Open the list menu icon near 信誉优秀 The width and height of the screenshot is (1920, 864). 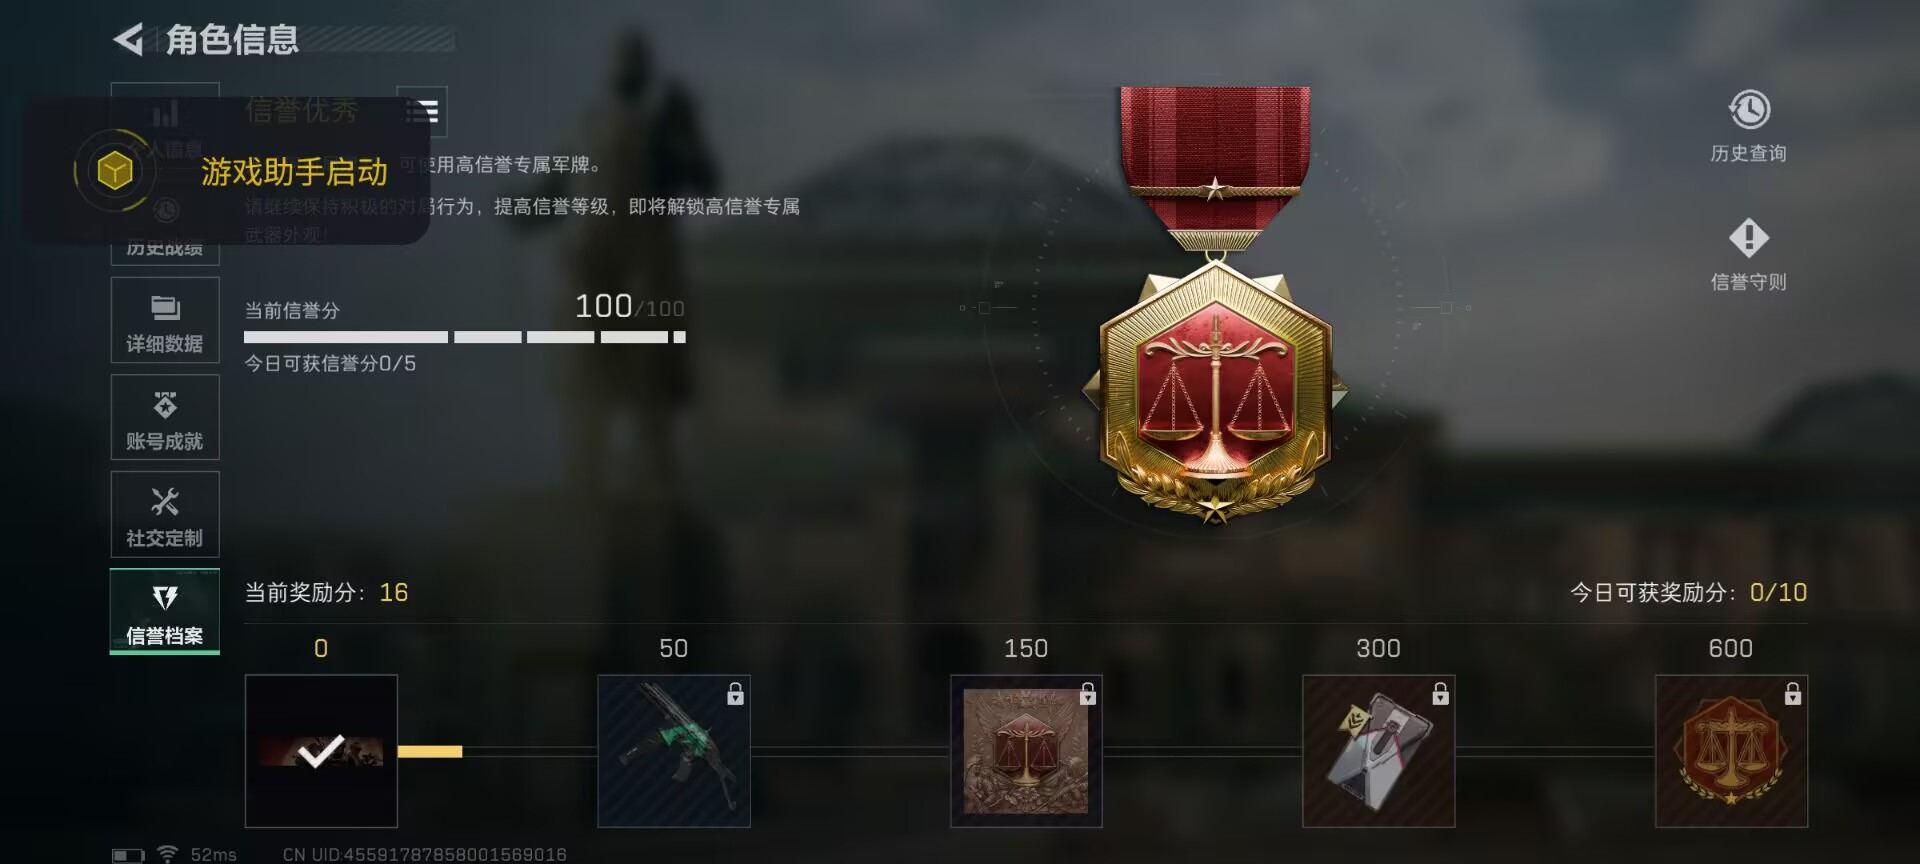[422, 111]
